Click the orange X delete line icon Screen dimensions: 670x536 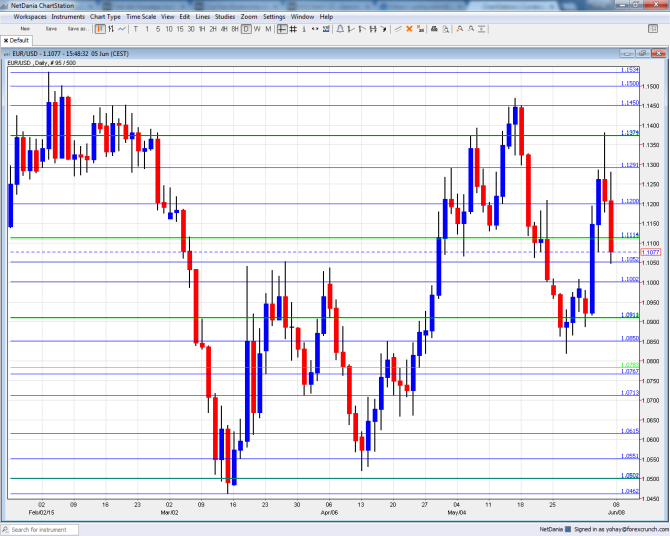[x=409, y=29]
